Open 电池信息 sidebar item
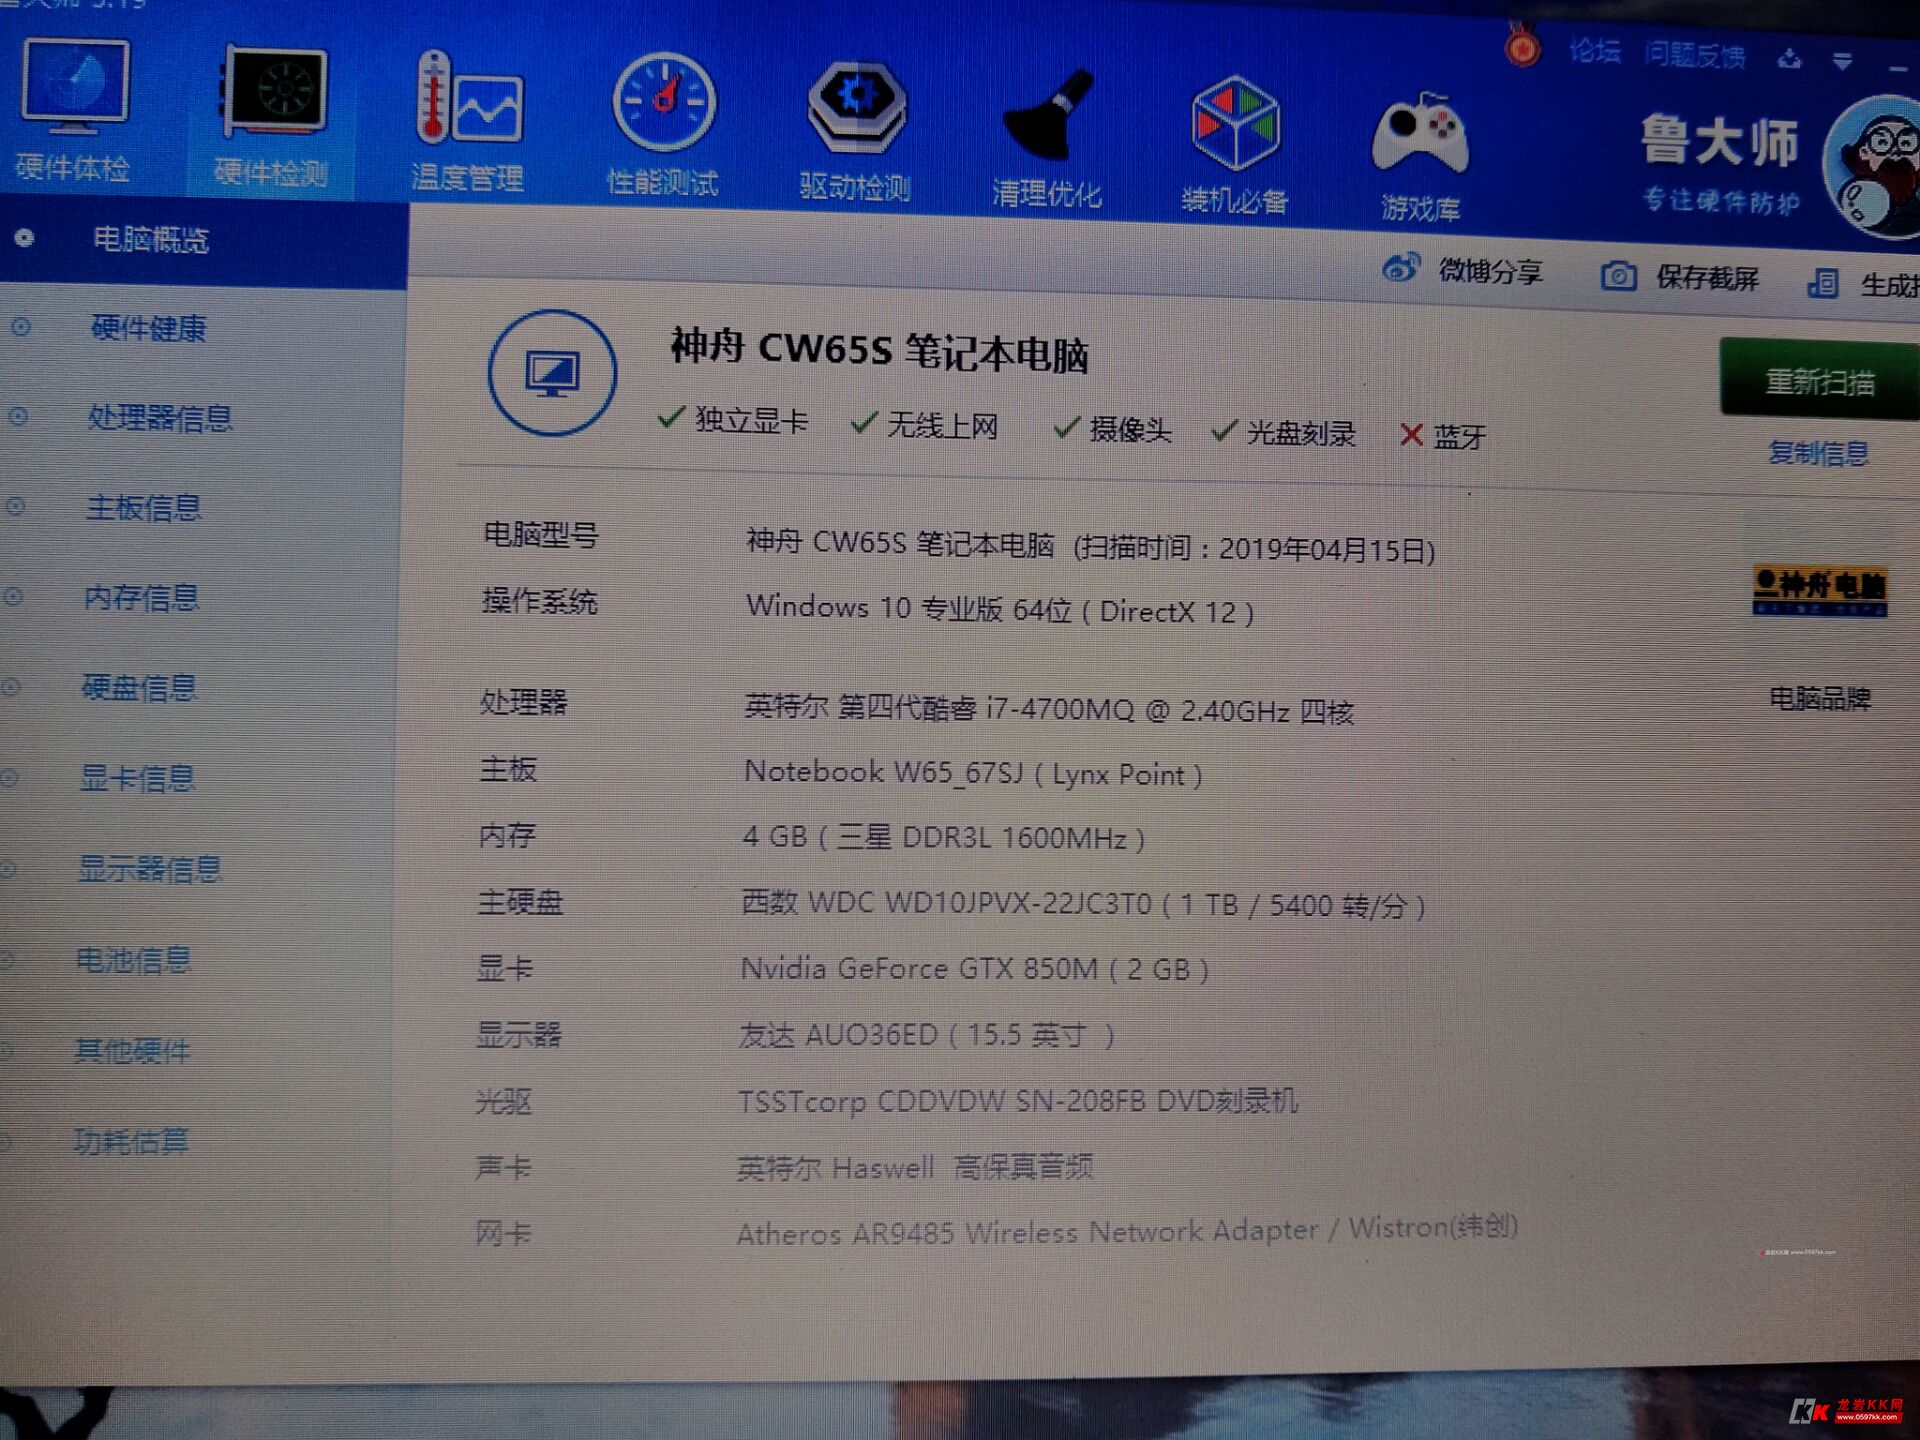 [133, 960]
